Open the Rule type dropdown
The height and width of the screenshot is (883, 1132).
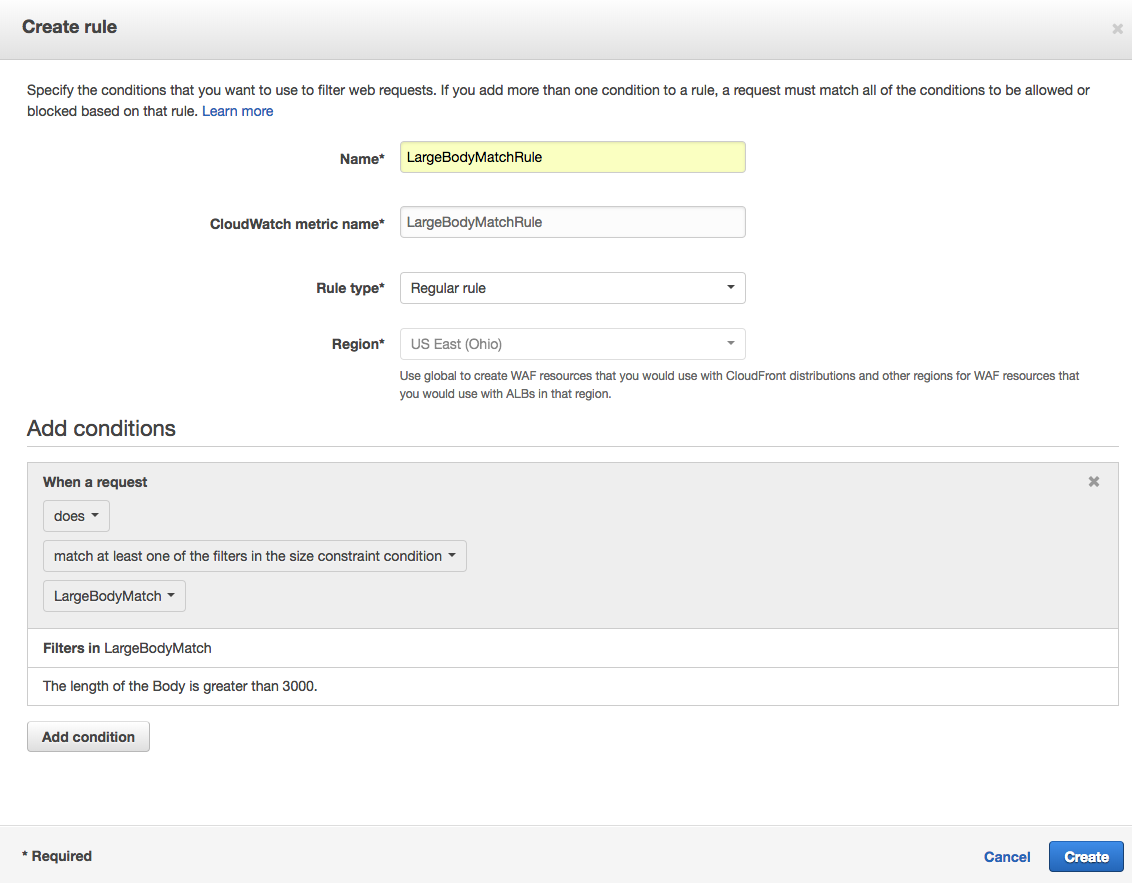pos(572,288)
